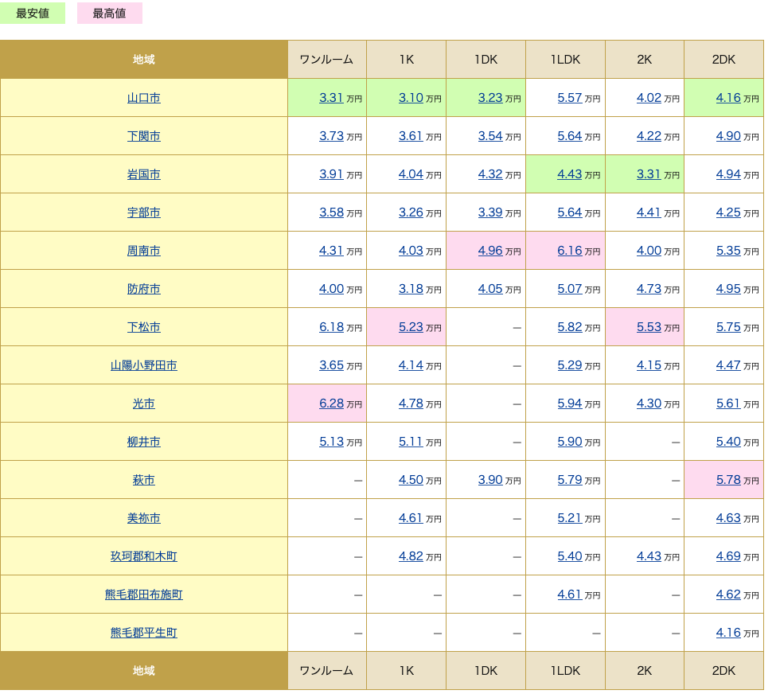Click the bottom 2DK column header
This screenshot has width=780, height=694.
724,671
